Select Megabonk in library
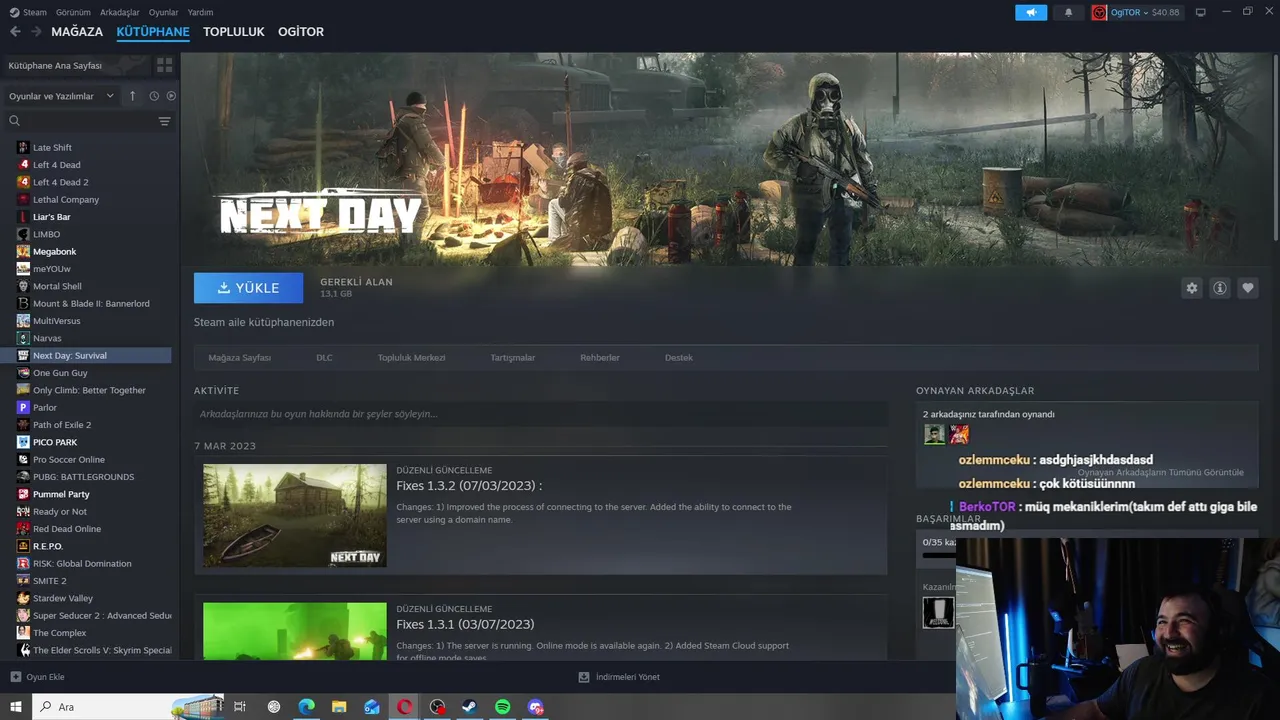The width and height of the screenshot is (1280, 720). [54, 252]
